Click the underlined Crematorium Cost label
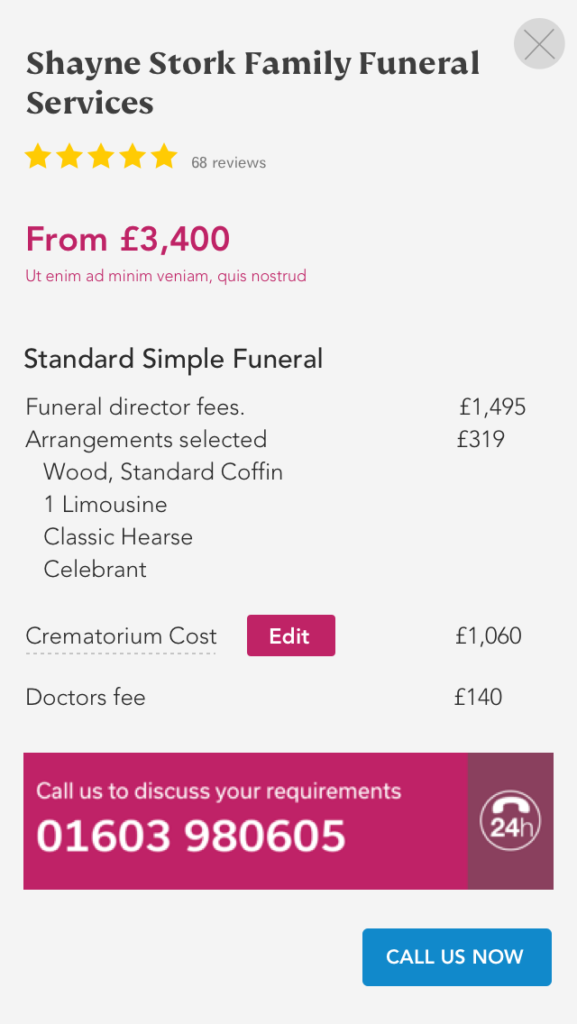This screenshot has width=577, height=1024. [x=121, y=636]
